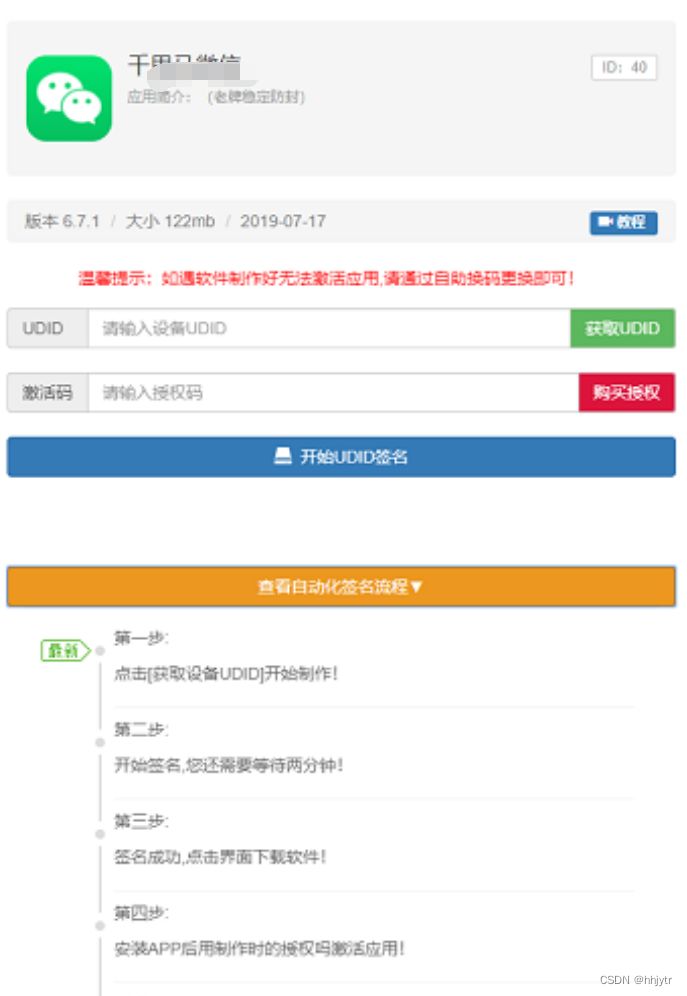The height and width of the screenshot is (996, 687).
Task: Click the red 温馨提示 warning text
Action: point(326,278)
